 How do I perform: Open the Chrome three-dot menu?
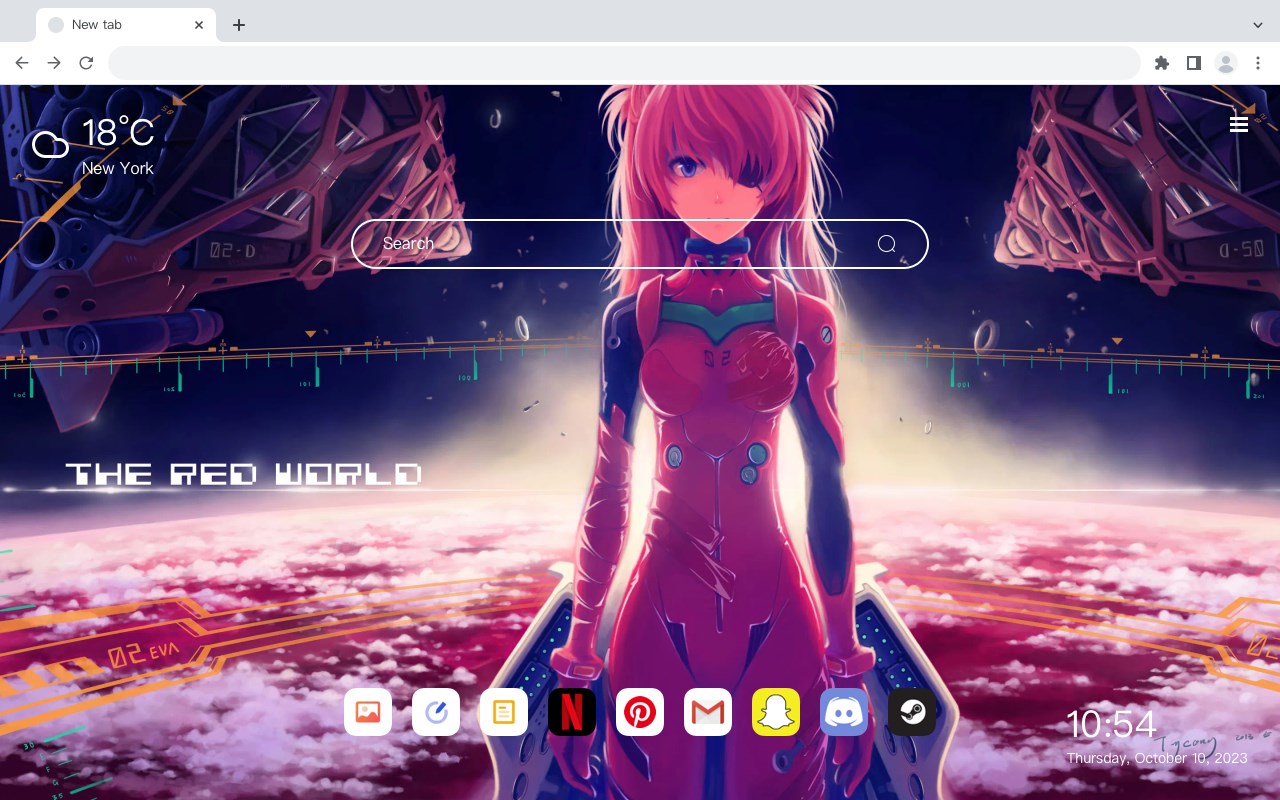pos(1258,63)
